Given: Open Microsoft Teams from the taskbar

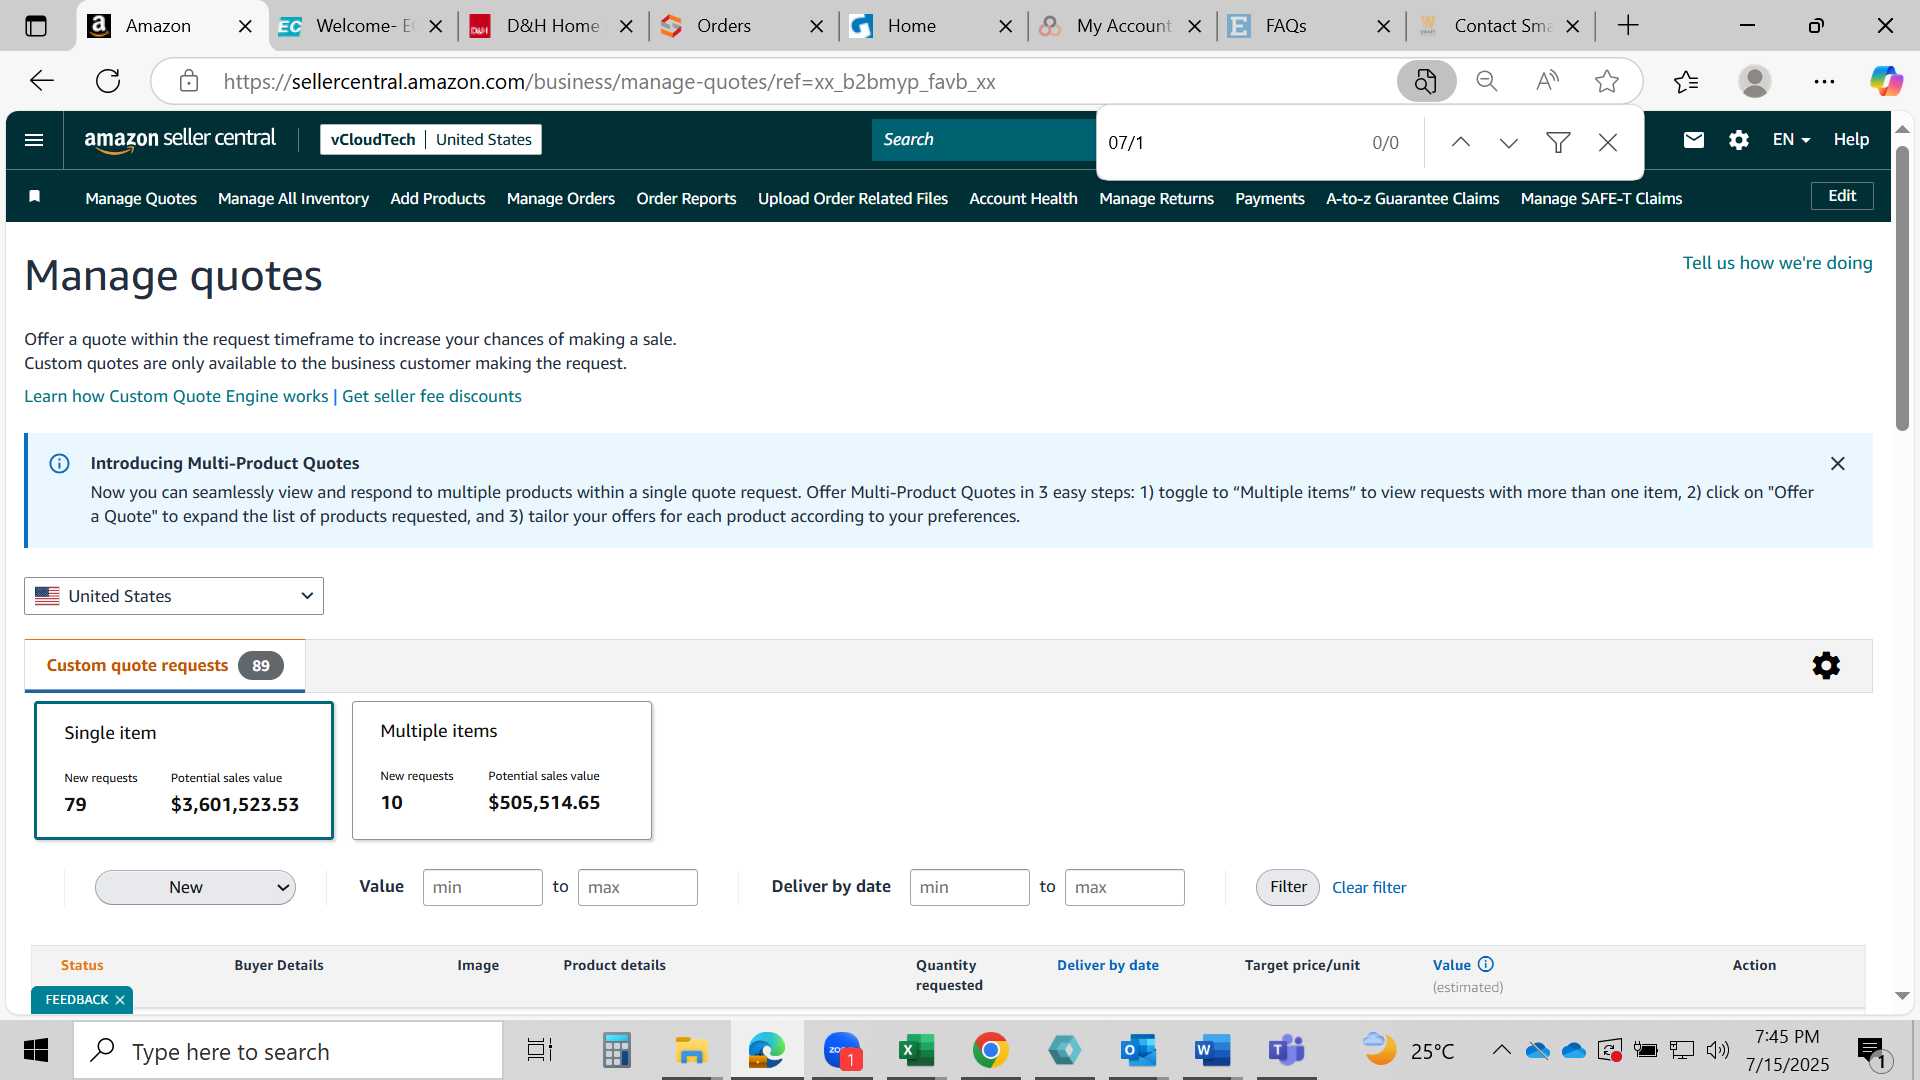Looking at the screenshot, I should tap(1286, 1050).
